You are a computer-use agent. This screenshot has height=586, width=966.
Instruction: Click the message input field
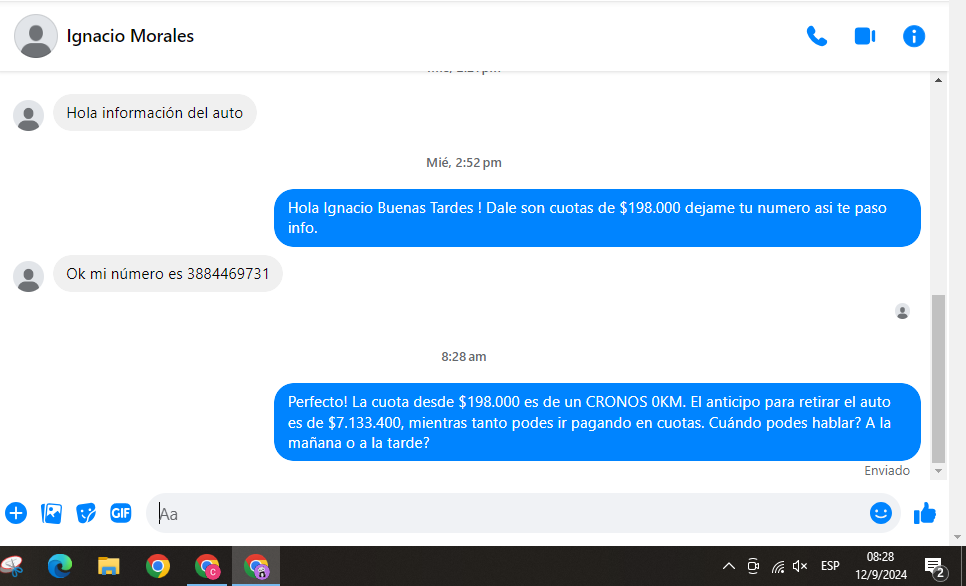click(500, 513)
